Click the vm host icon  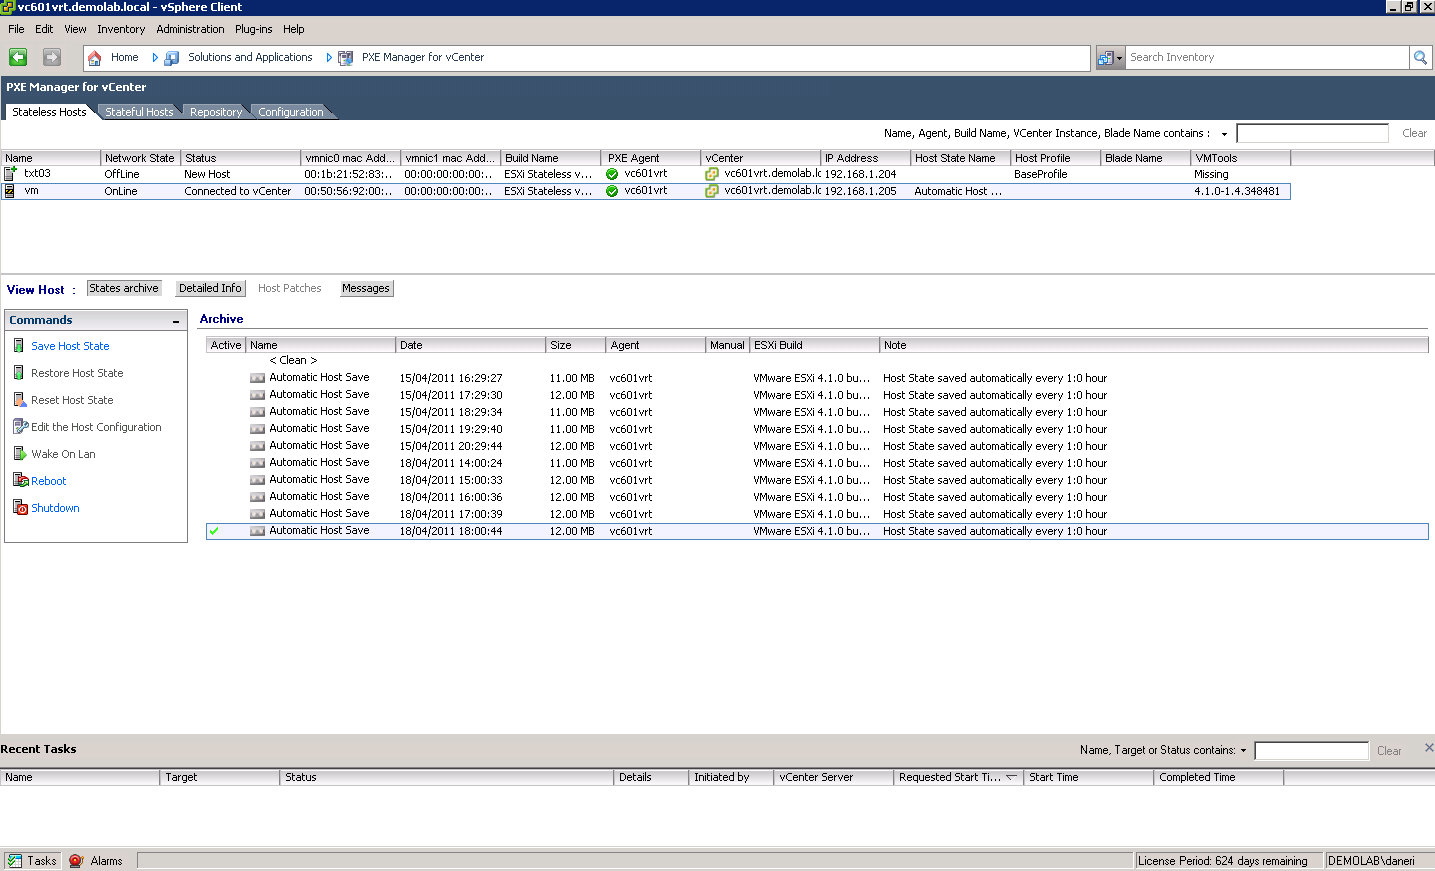click(x=10, y=191)
